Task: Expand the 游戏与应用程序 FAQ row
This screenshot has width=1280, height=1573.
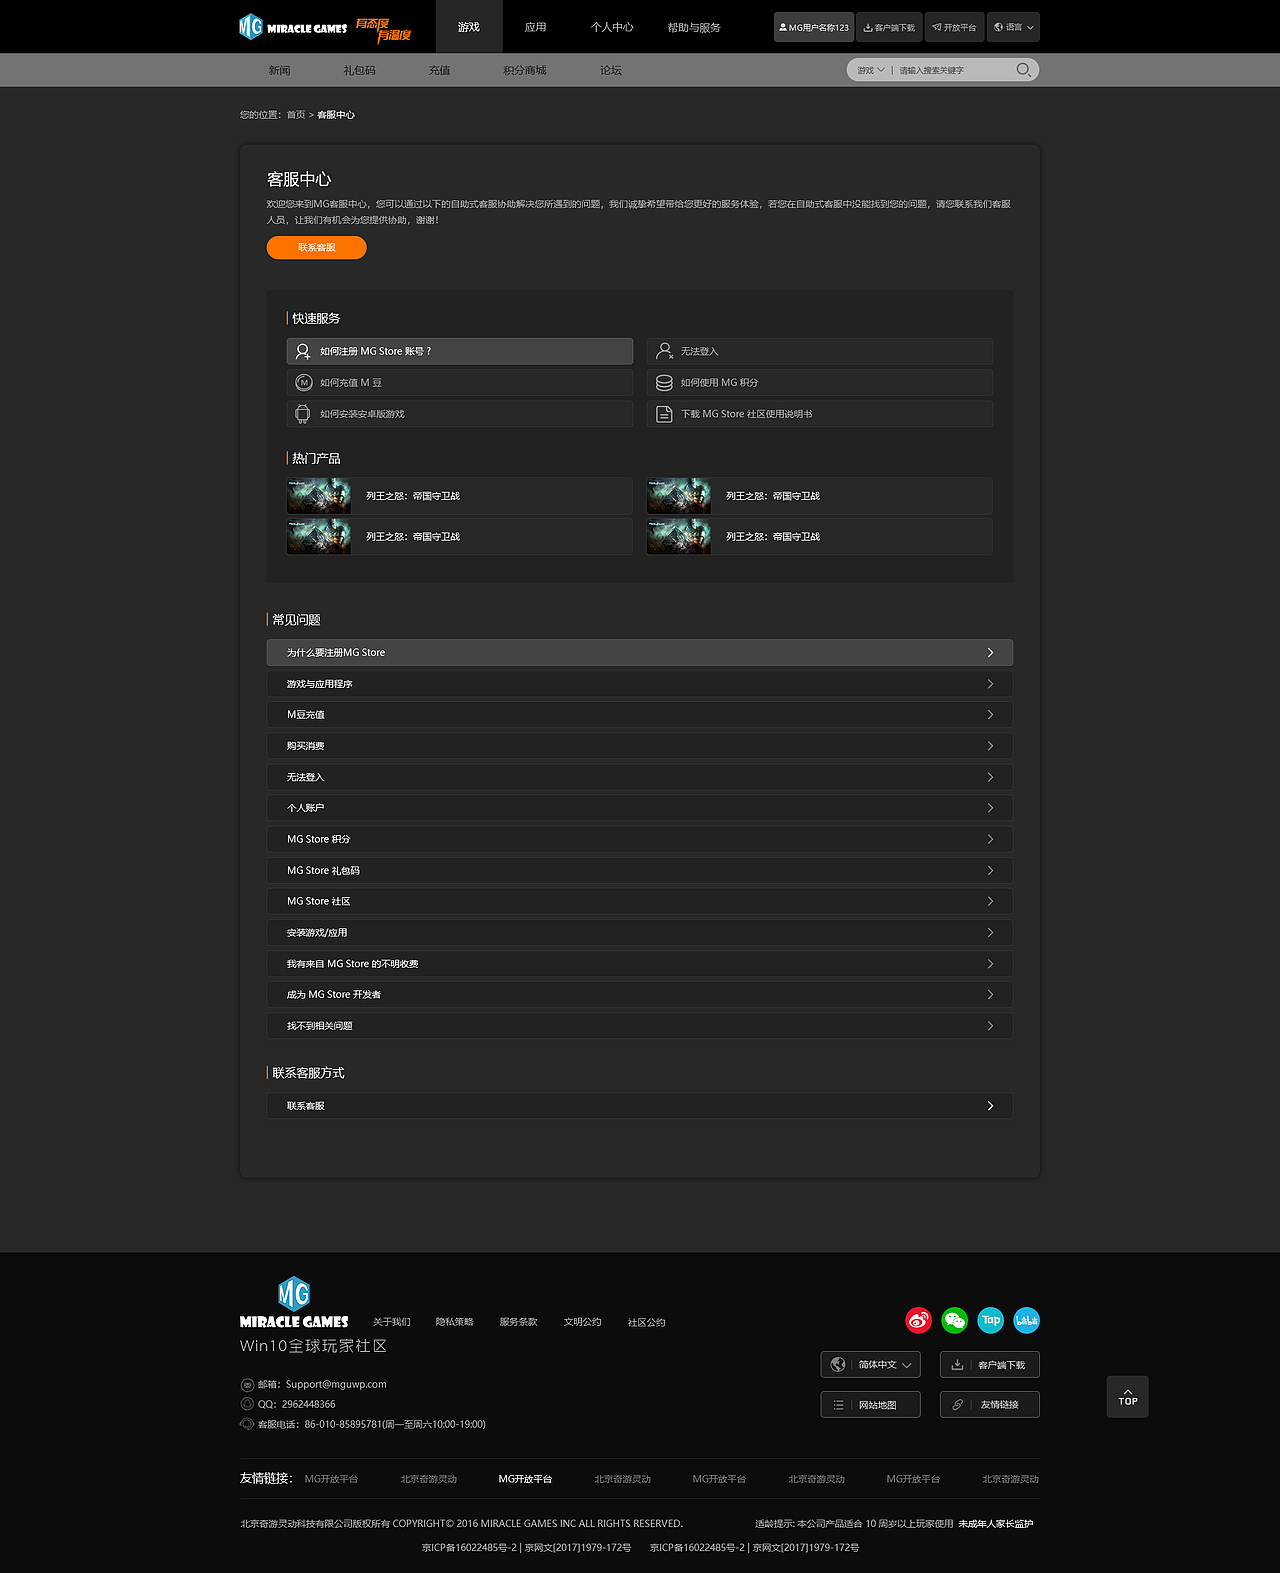Action: [x=640, y=684]
